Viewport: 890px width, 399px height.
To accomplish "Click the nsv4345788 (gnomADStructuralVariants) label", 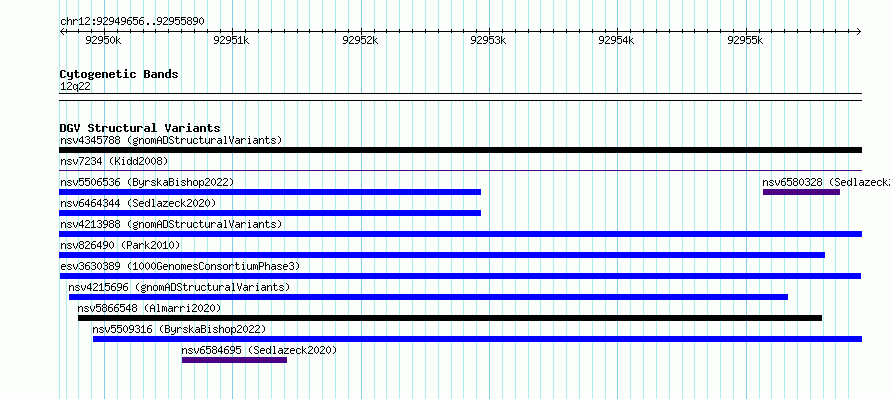I will coord(171,140).
